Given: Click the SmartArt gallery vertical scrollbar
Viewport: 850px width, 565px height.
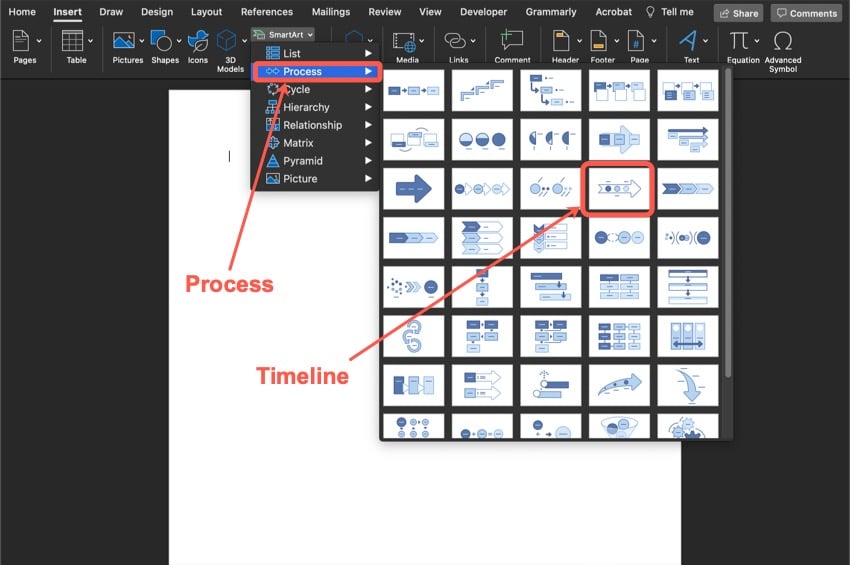Looking at the screenshot, I should point(727,222).
